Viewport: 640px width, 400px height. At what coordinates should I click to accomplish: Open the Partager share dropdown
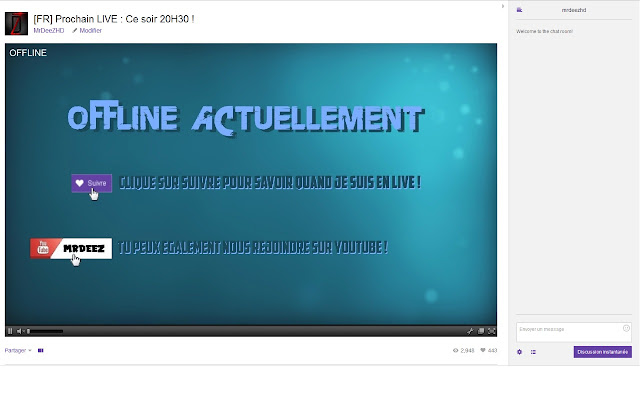point(18,350)
